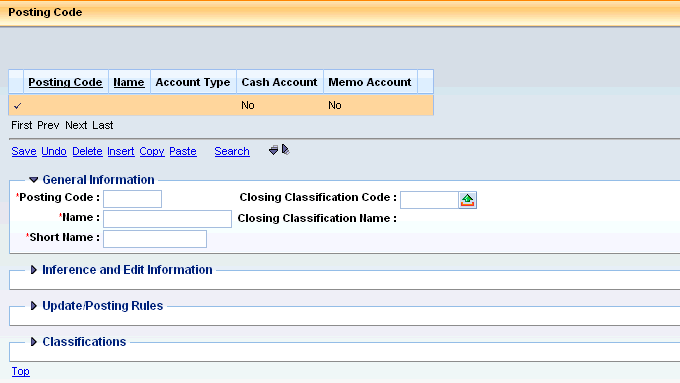This screenshot has width=680, height=383.
Task: Go to First page of records
Action: (x=22, y=125)
